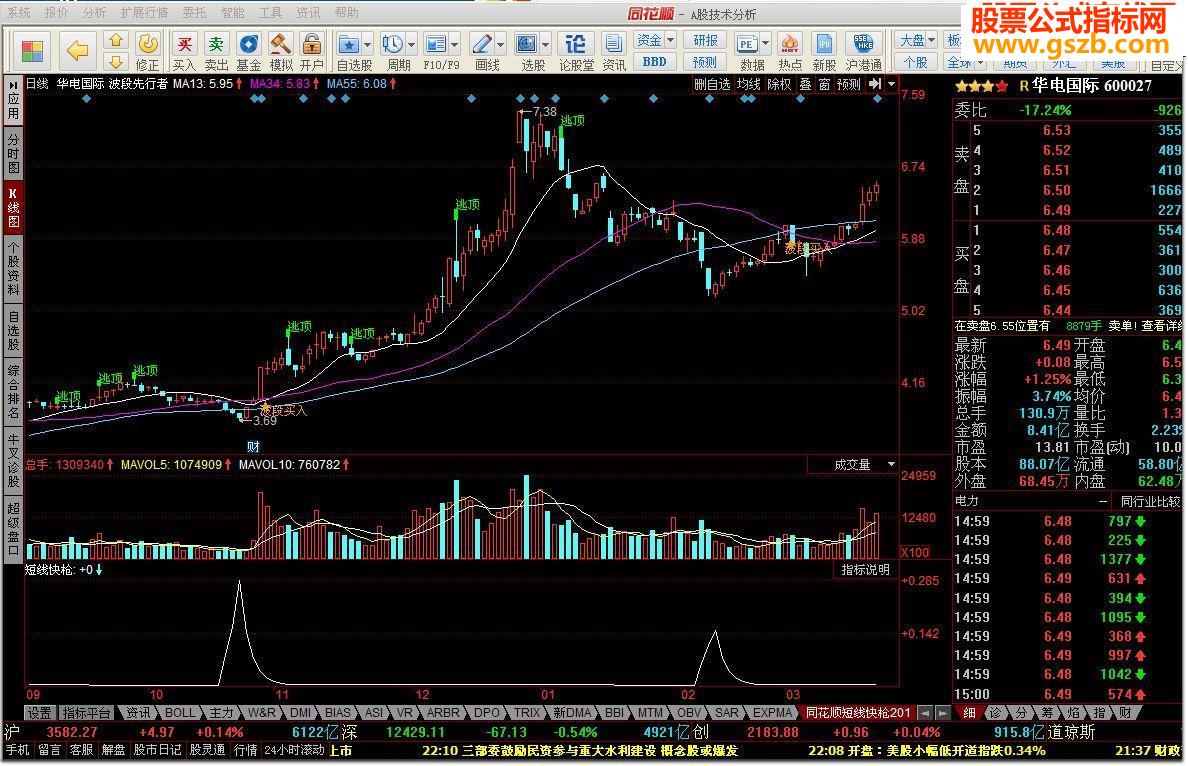Click 同行业比较 link in quote panel
Screen dimensions: 1188x766
coord(1150,501)
